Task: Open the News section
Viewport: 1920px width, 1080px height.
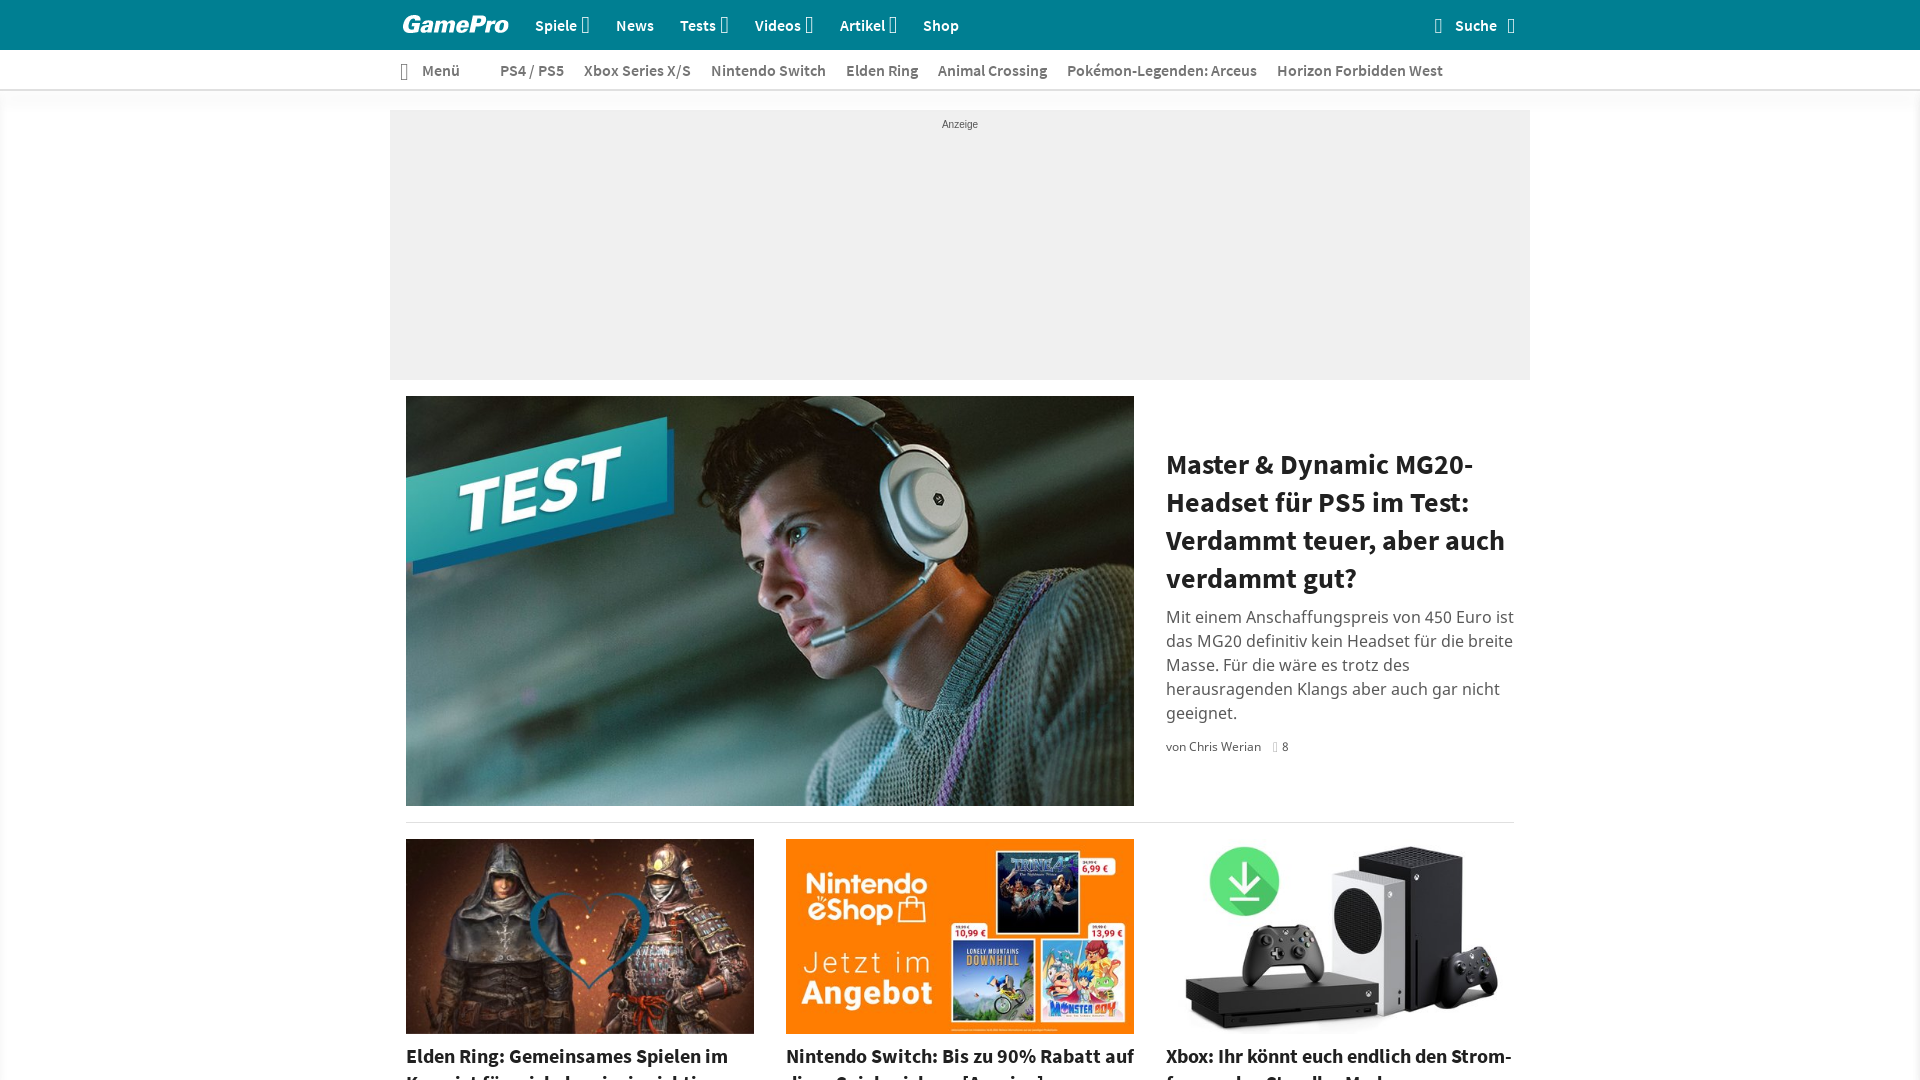Action: (x=635, y=26)
